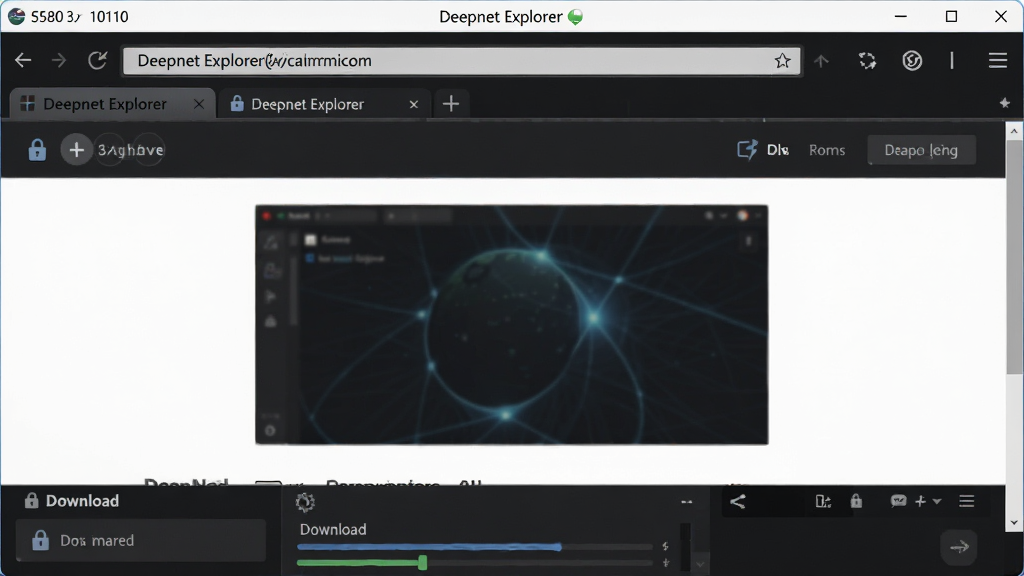Click lightning icon beside green progress bar
The width and height of the screenshot is (1024, 576).
coord(665,563)
